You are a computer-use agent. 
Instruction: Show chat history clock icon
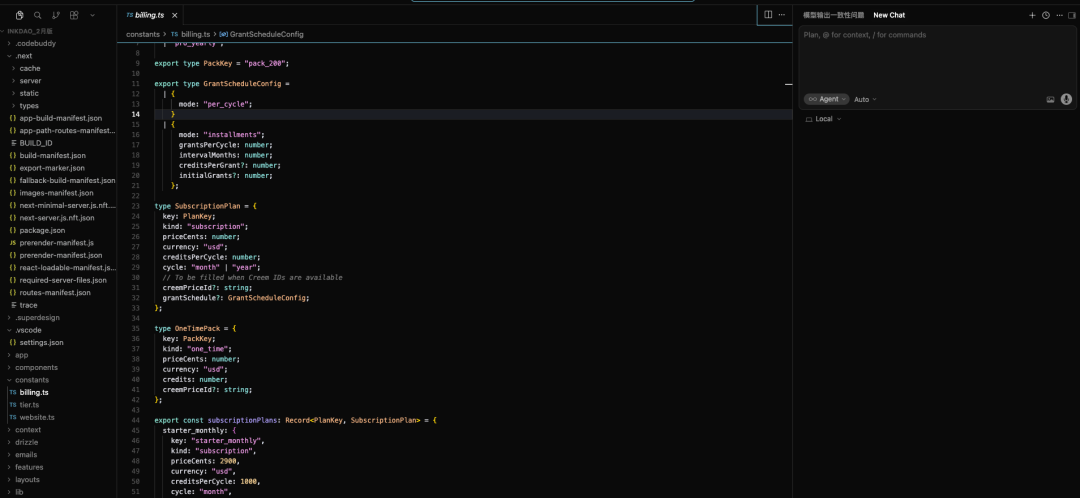pyautogui.click(x=1046, y=15)
